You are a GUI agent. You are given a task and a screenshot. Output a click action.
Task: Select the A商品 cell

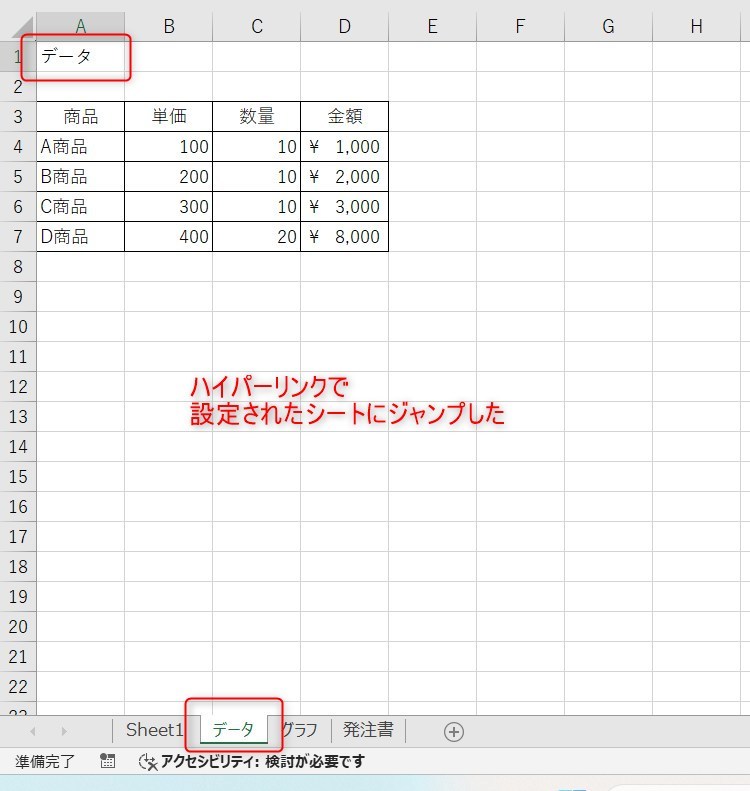[x=80, y=147]
